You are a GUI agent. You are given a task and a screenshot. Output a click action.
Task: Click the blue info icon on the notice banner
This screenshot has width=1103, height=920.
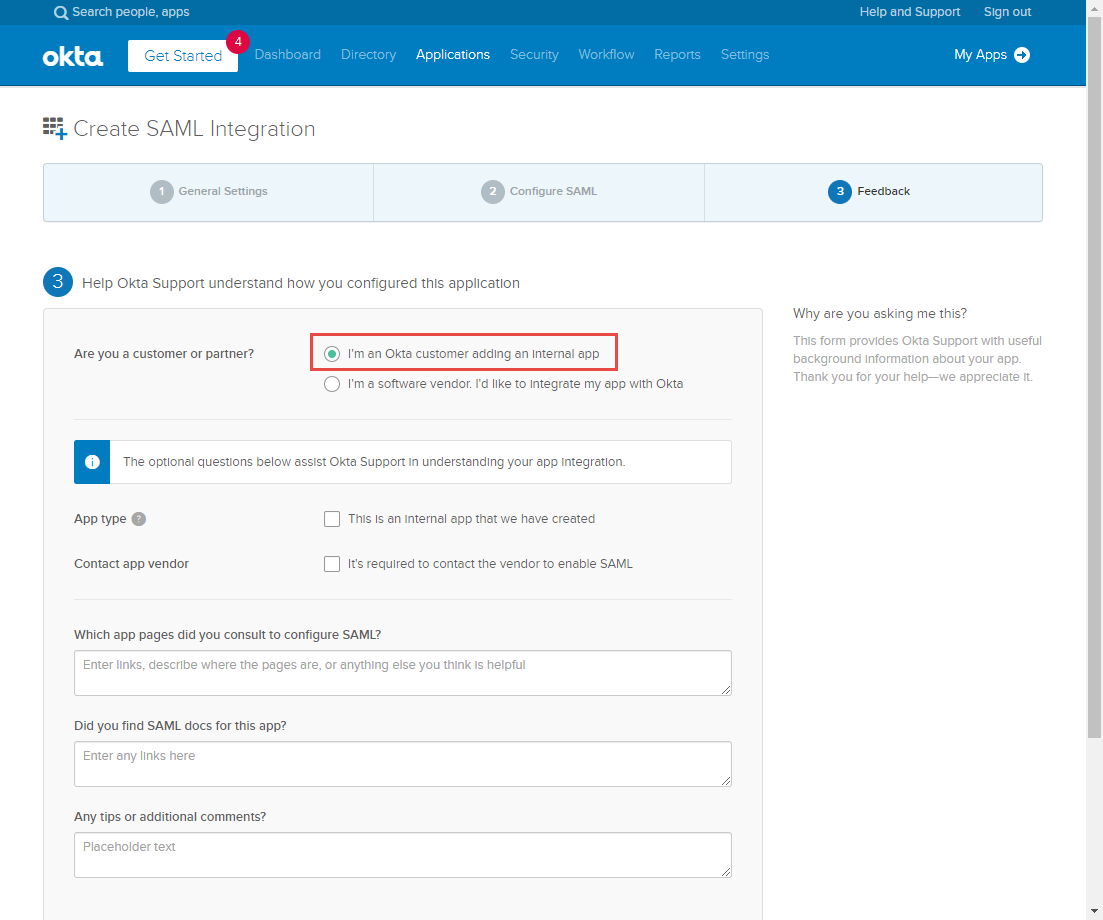click(92, 461)
